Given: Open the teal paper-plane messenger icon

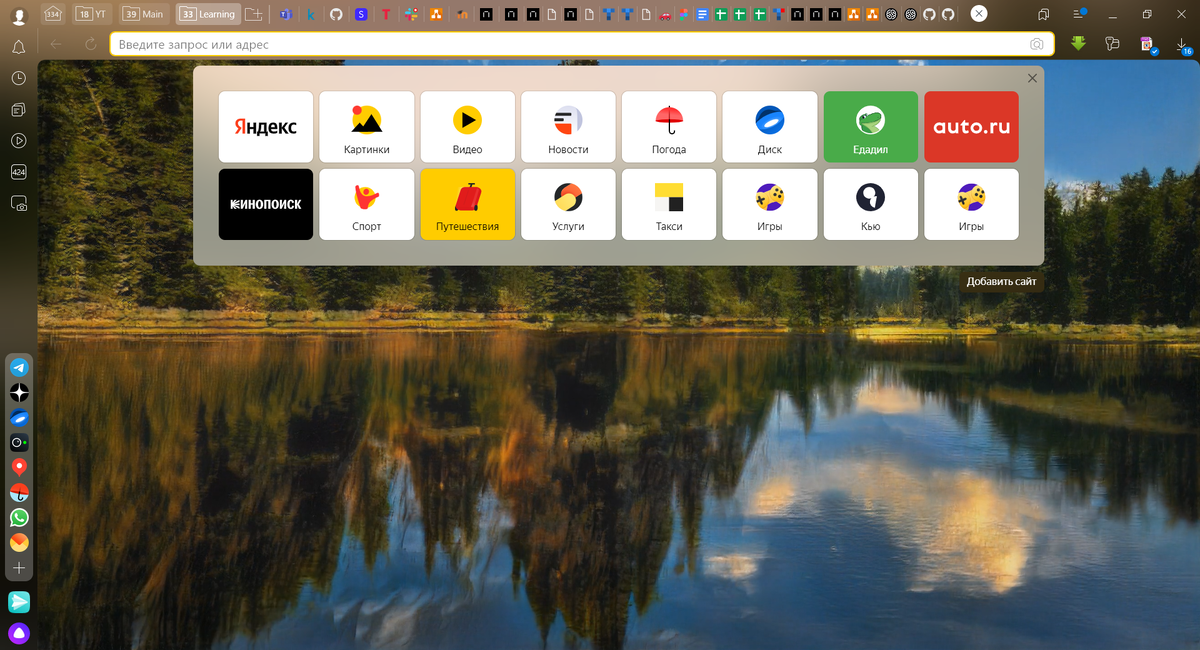Looking at the screenshot, I should click(x=19, y=602).
